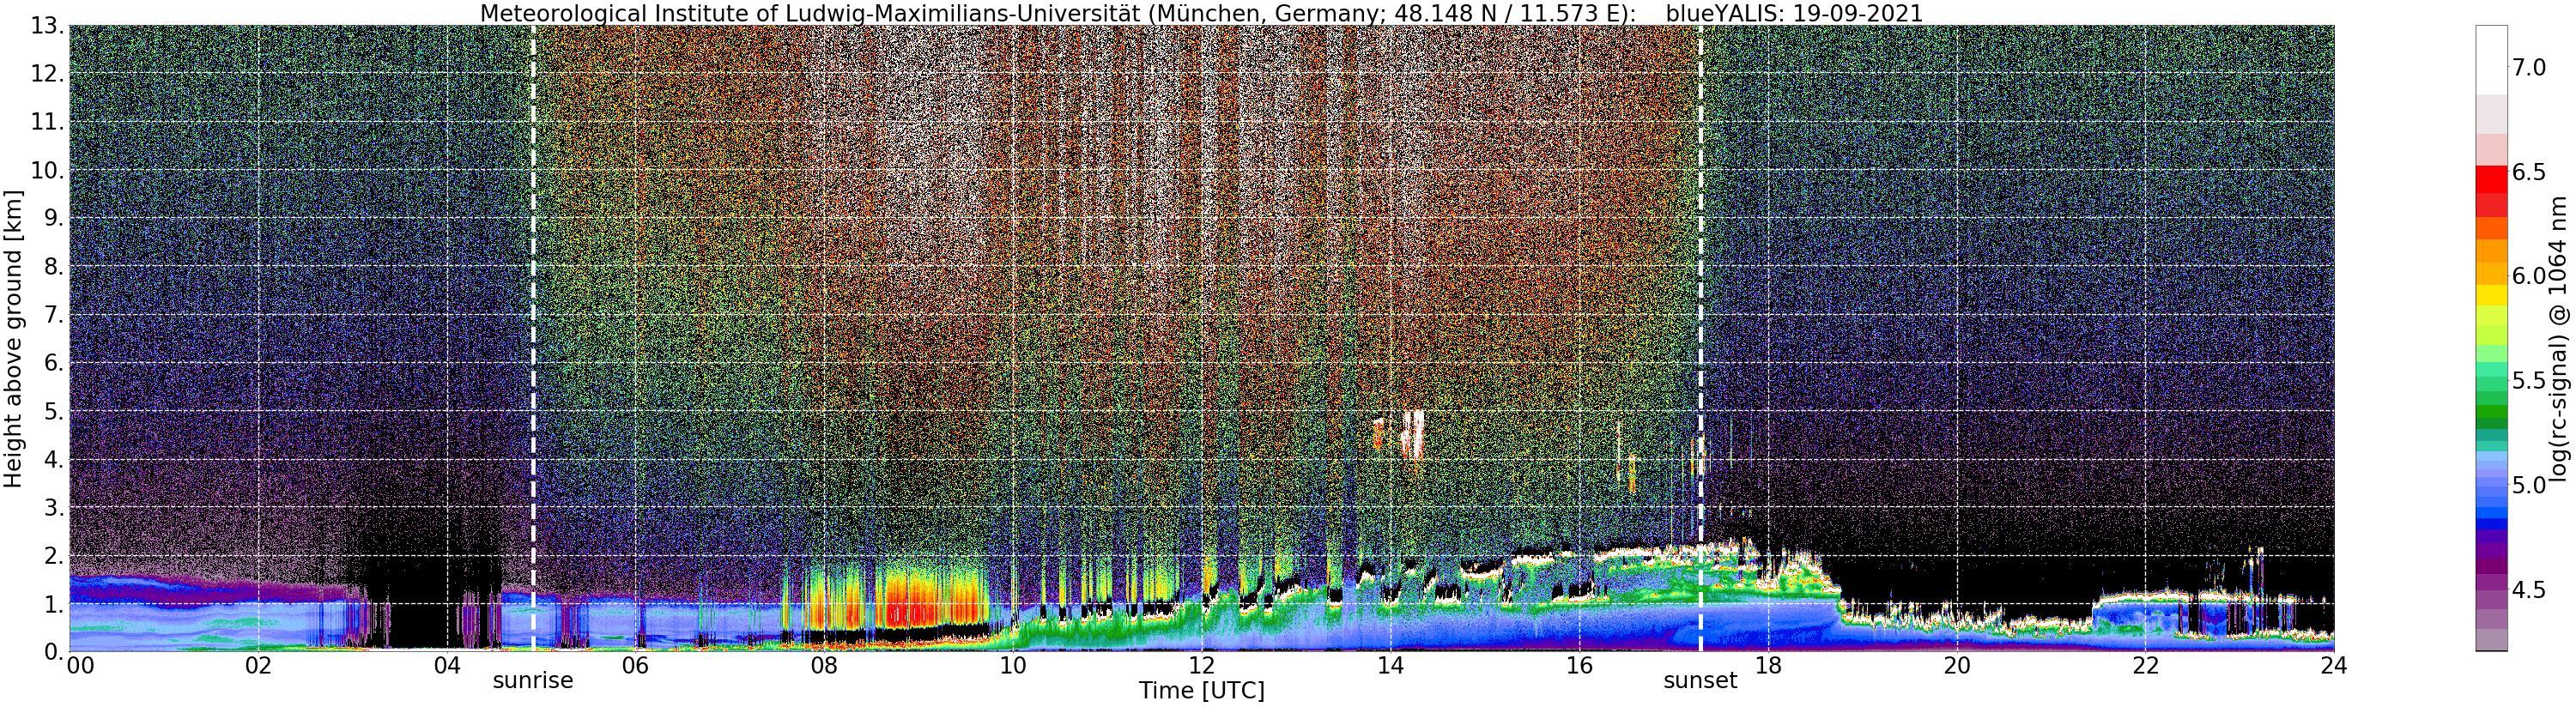Click the time axis tick "12"
The height and width of the screenshot is (707, 2576).
pos(1202,667)
